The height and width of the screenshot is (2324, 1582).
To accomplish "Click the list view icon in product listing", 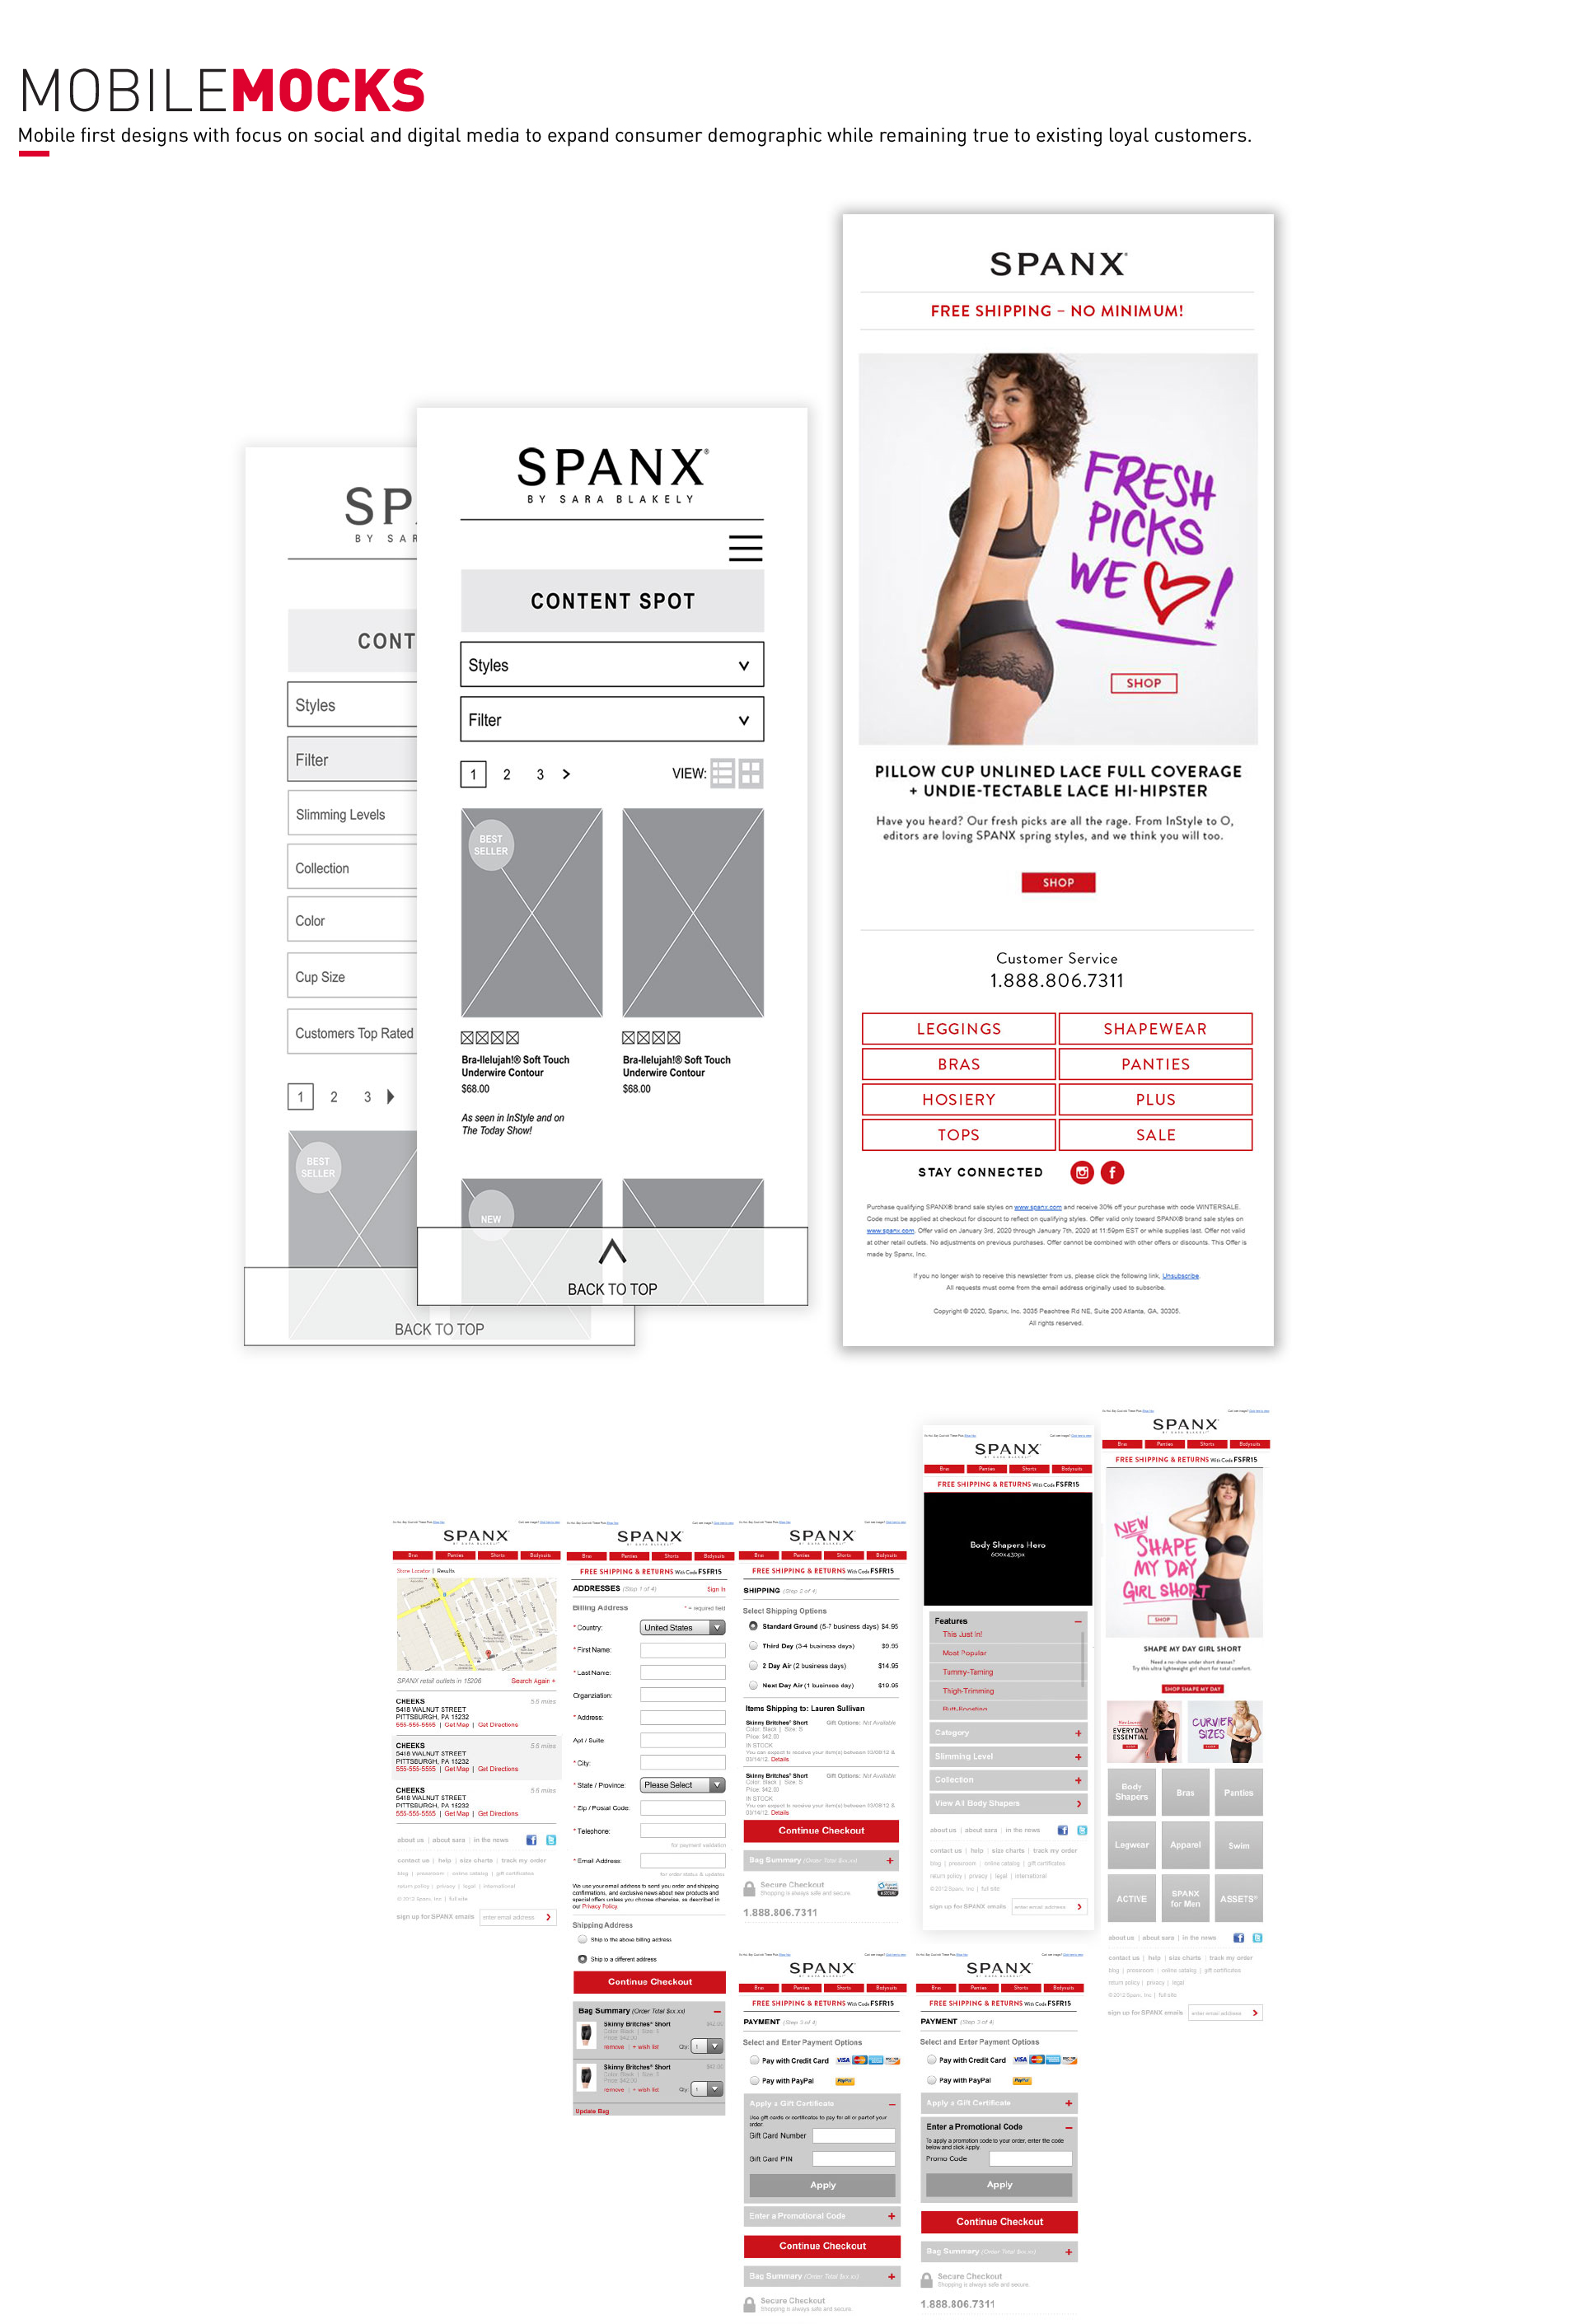I will click(x=718, y=771).
